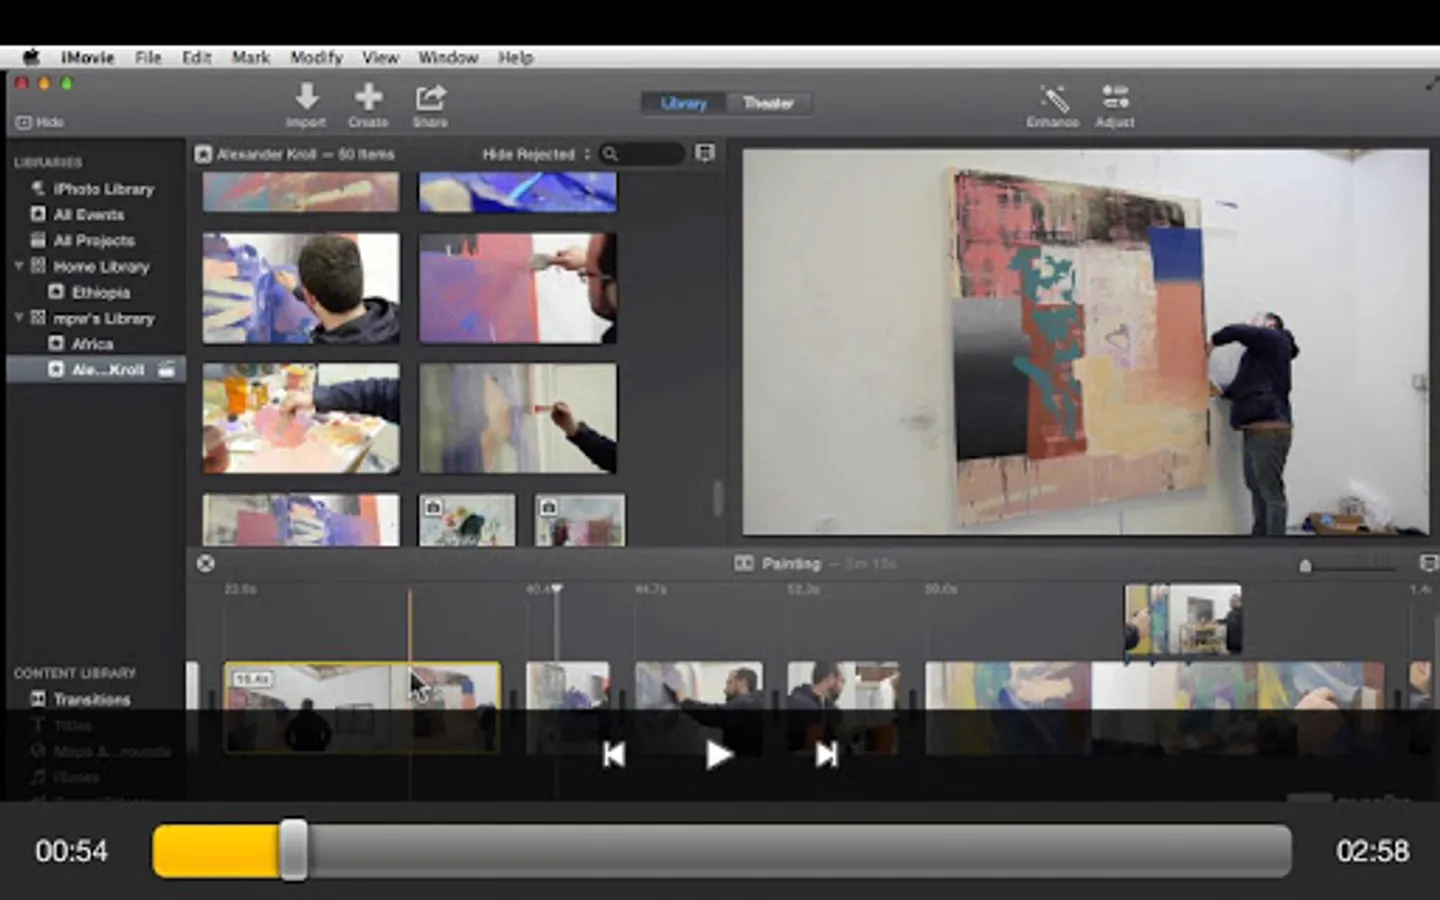This screenshot has width=1440, height=900.
Task: Click the play button overlay
Action: 718,755
